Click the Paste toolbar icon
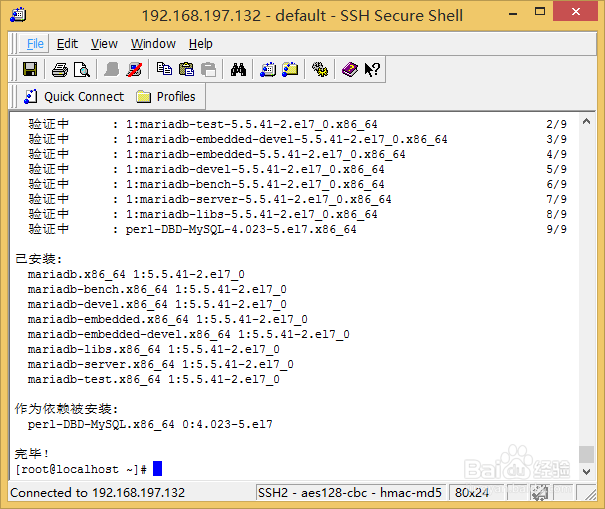This screenshot has width=605, height=509. (x=186, y=69)
